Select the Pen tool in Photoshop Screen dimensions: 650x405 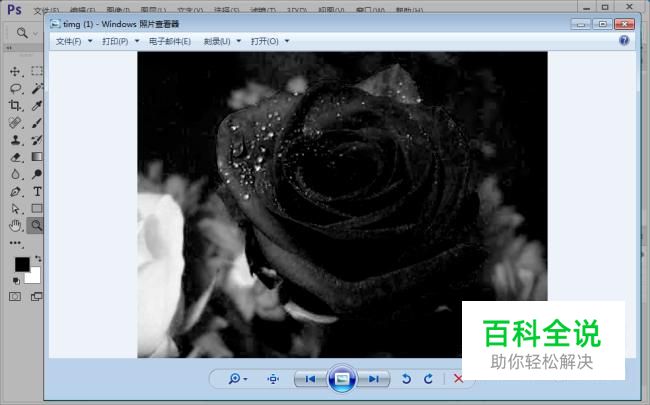click(x=15, y=192)
